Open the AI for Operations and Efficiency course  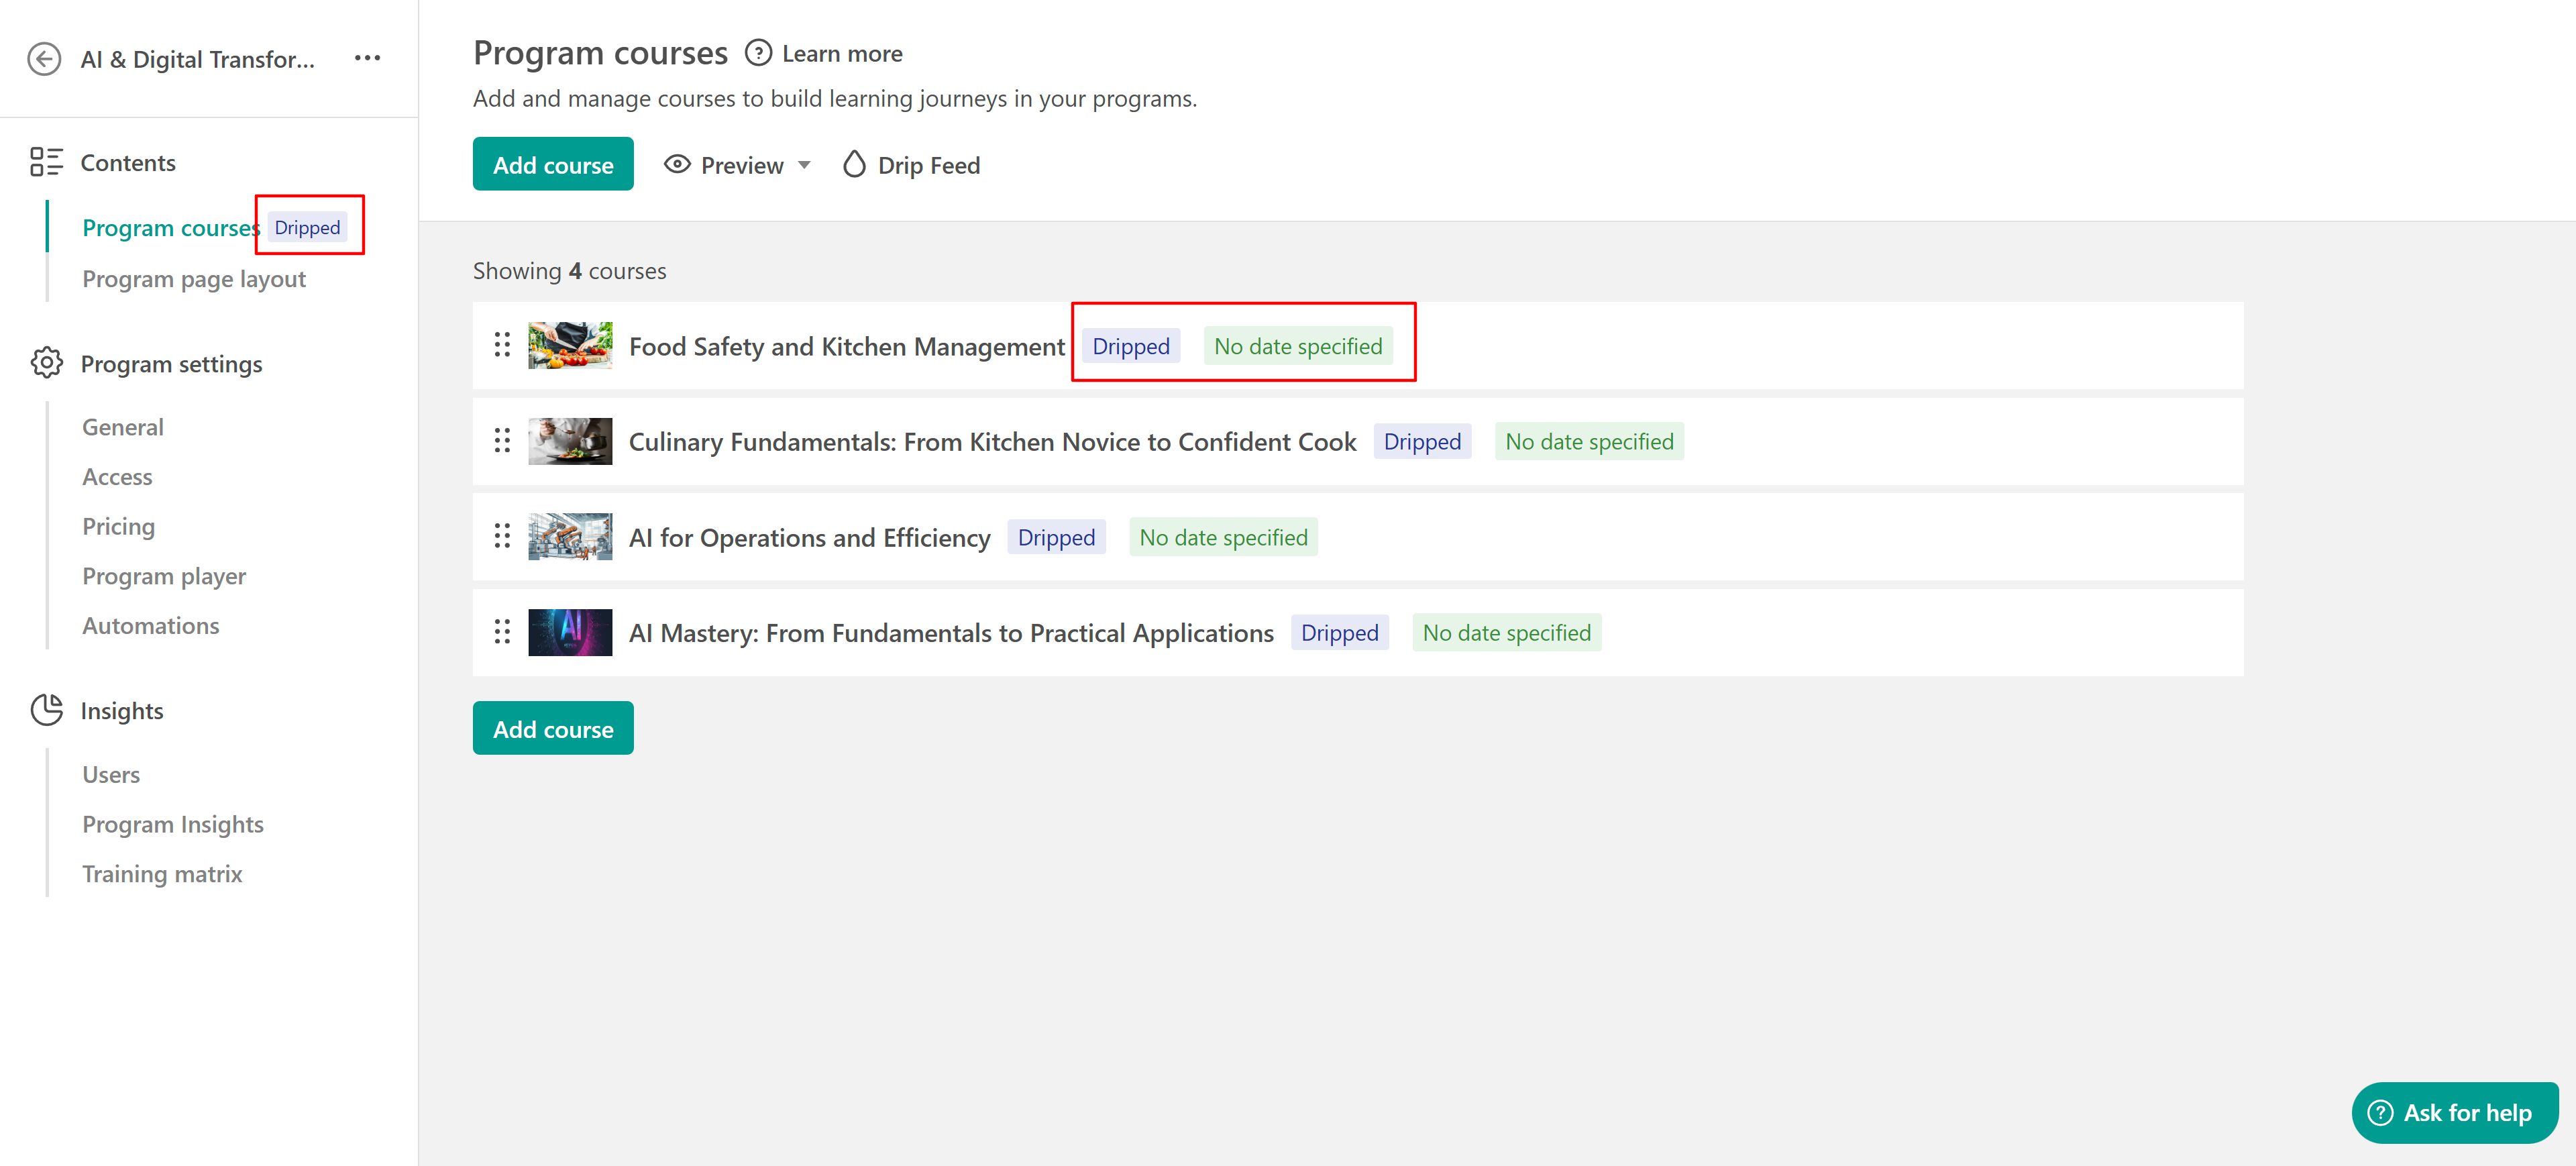tap(809, 537)
